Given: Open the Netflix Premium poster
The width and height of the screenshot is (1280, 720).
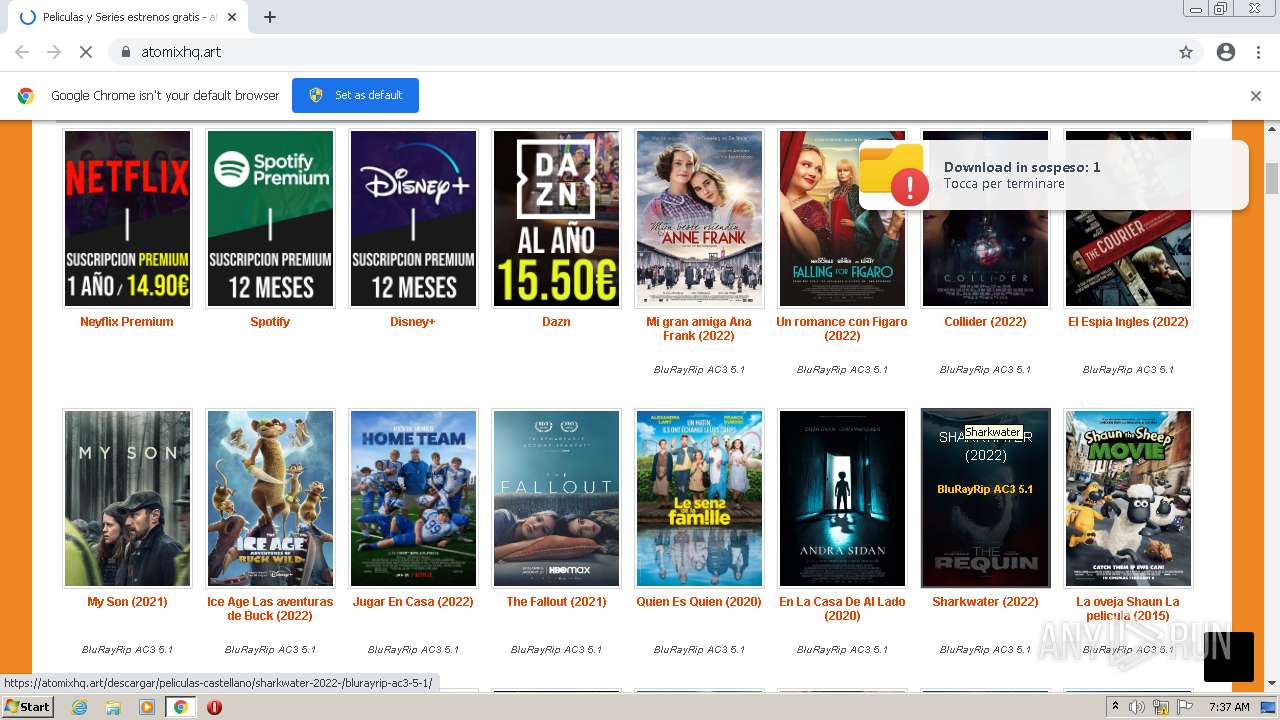Looking at the screenshot, I should 127,218.
